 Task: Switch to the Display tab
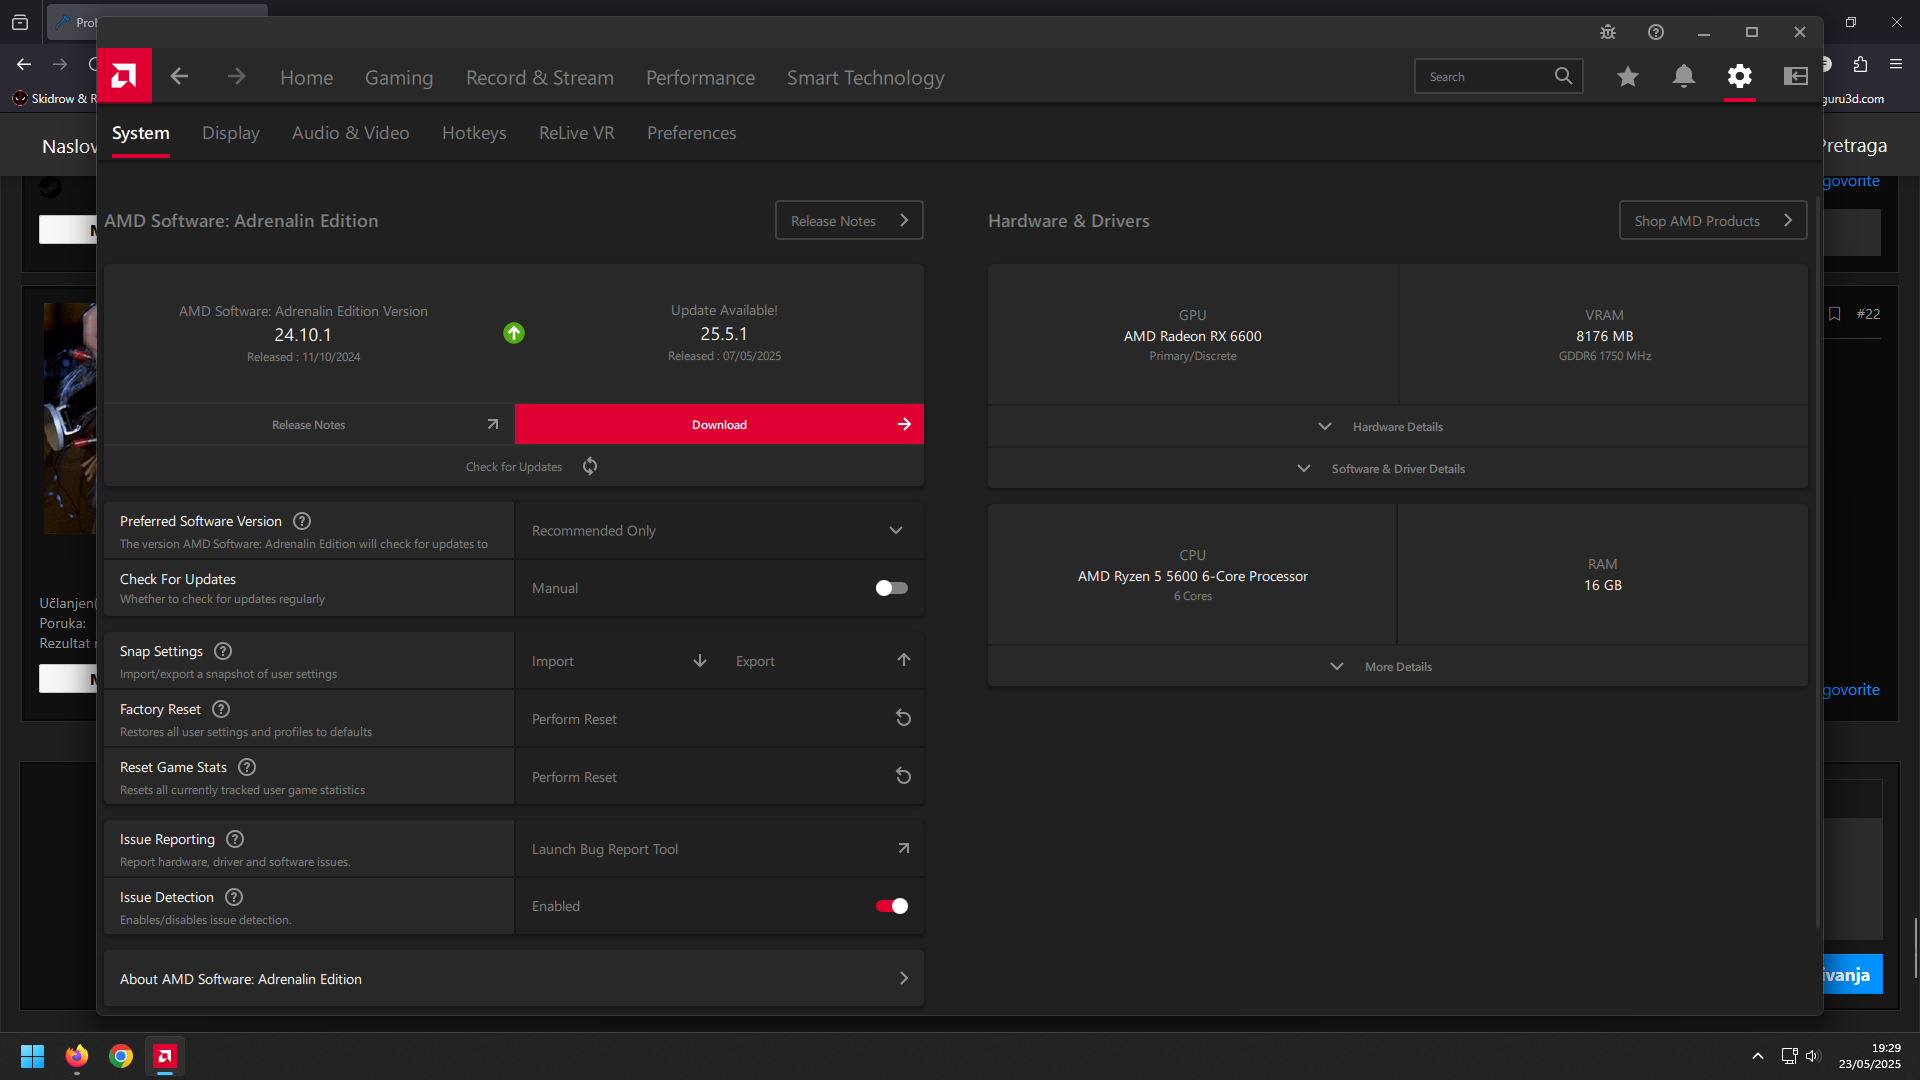[x=230, y=133]
